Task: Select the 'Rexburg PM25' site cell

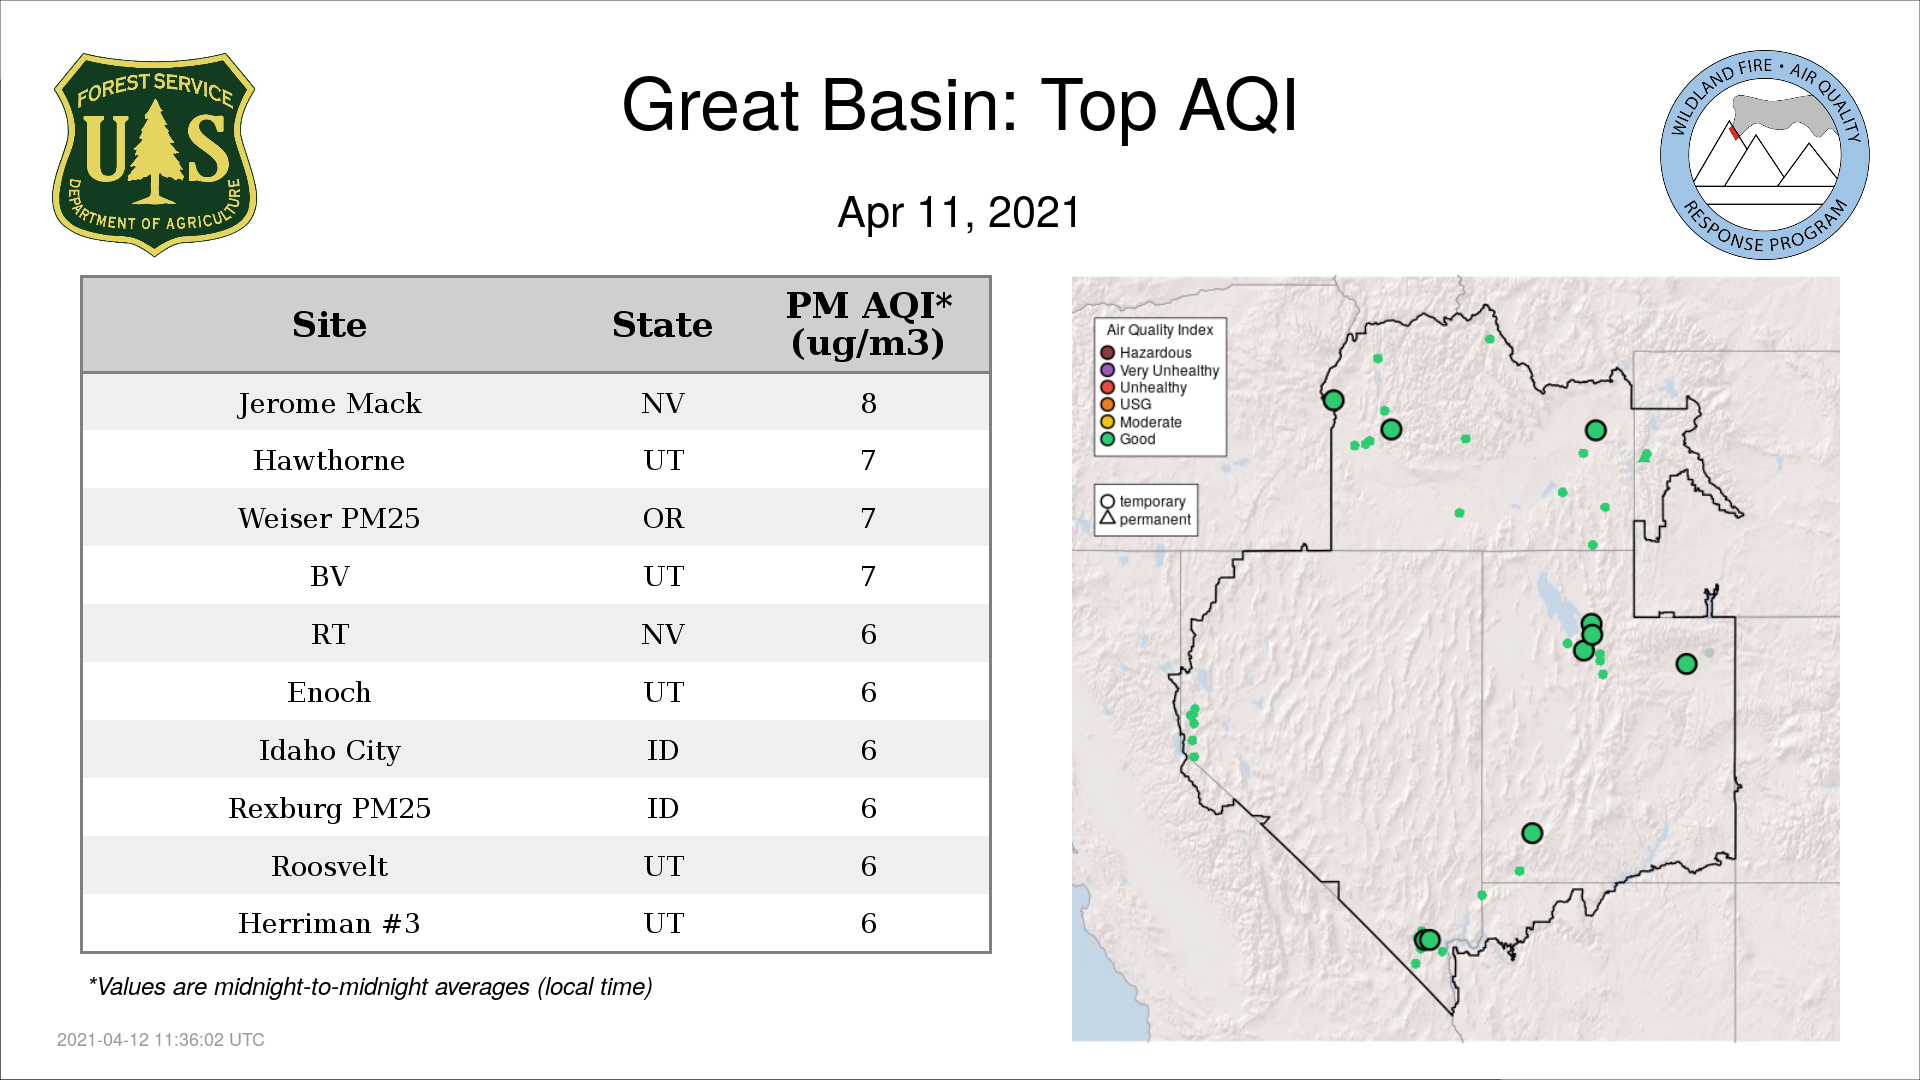Action: point(329,808)
